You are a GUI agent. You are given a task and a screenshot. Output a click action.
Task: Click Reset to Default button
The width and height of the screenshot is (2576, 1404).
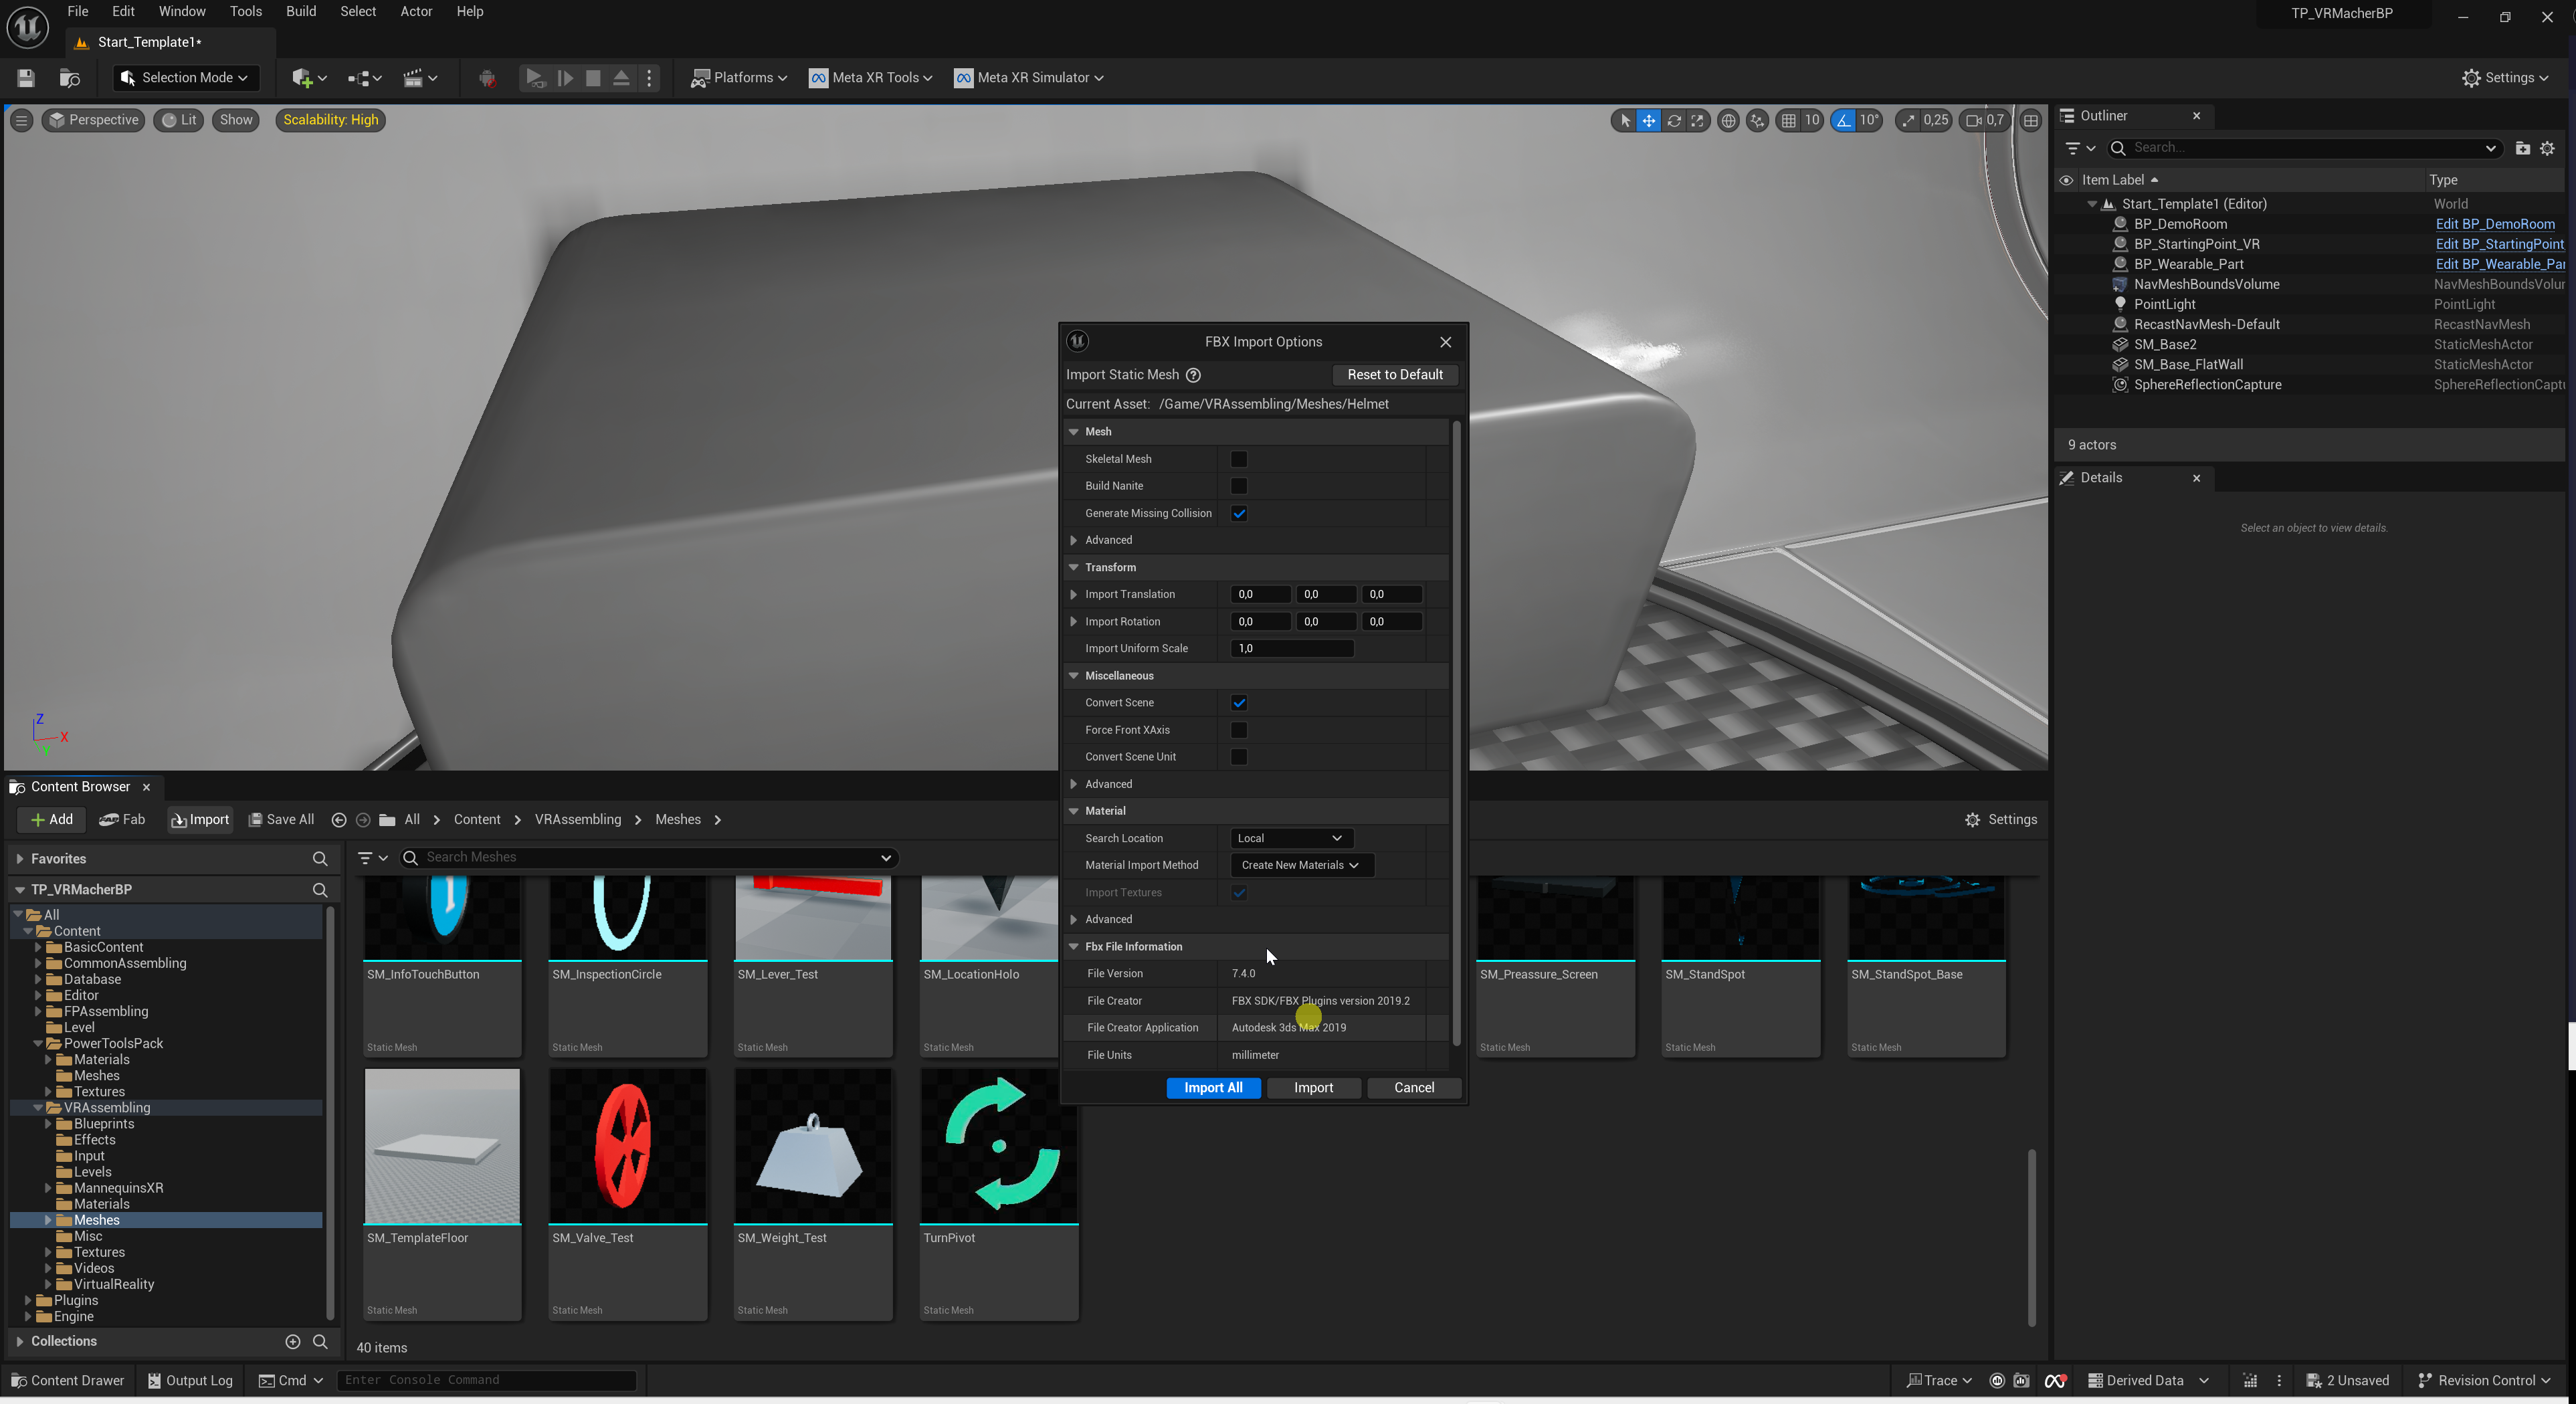tap(1394, 375)
